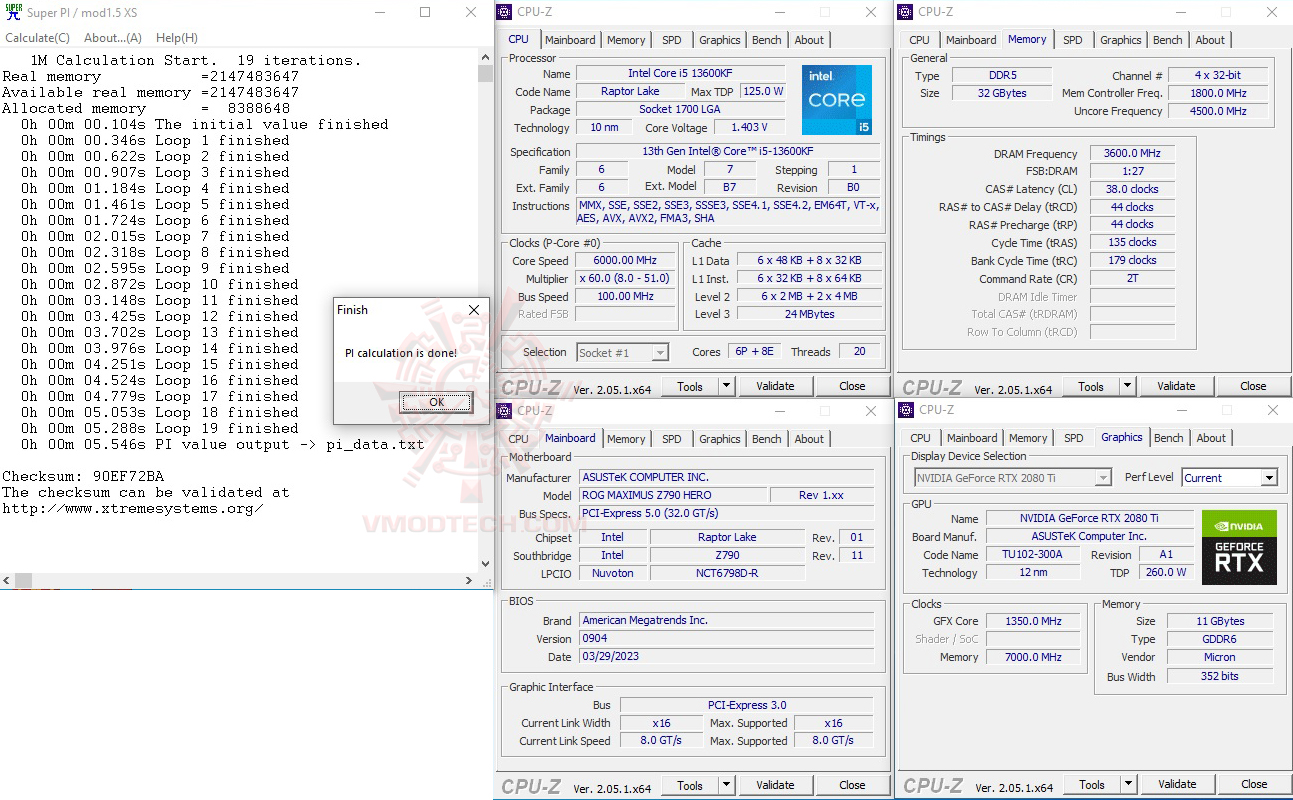Click CPU-Z icon in Graphics window title bar
Viewport: 1293px width, 800px height.
point(905,410)
